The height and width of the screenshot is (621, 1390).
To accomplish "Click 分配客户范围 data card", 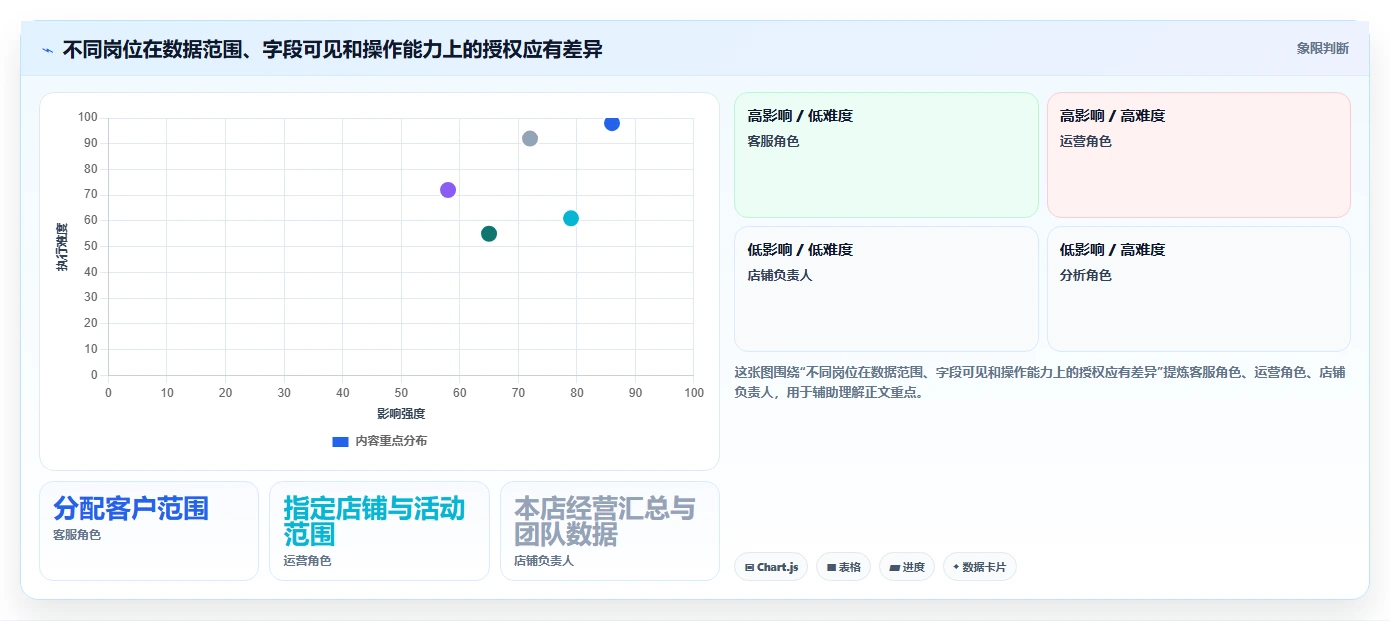I will 149,531.
